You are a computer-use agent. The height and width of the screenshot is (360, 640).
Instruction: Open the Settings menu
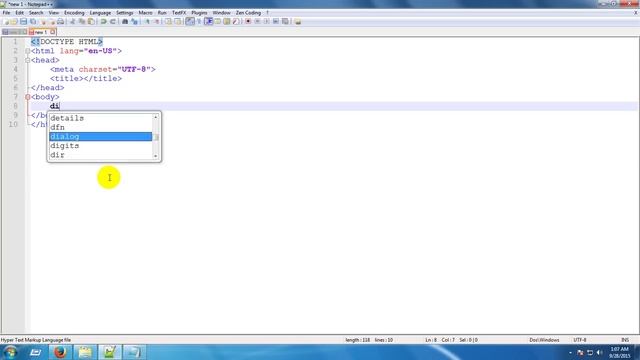pyautogui.click(x=124, y=13)
